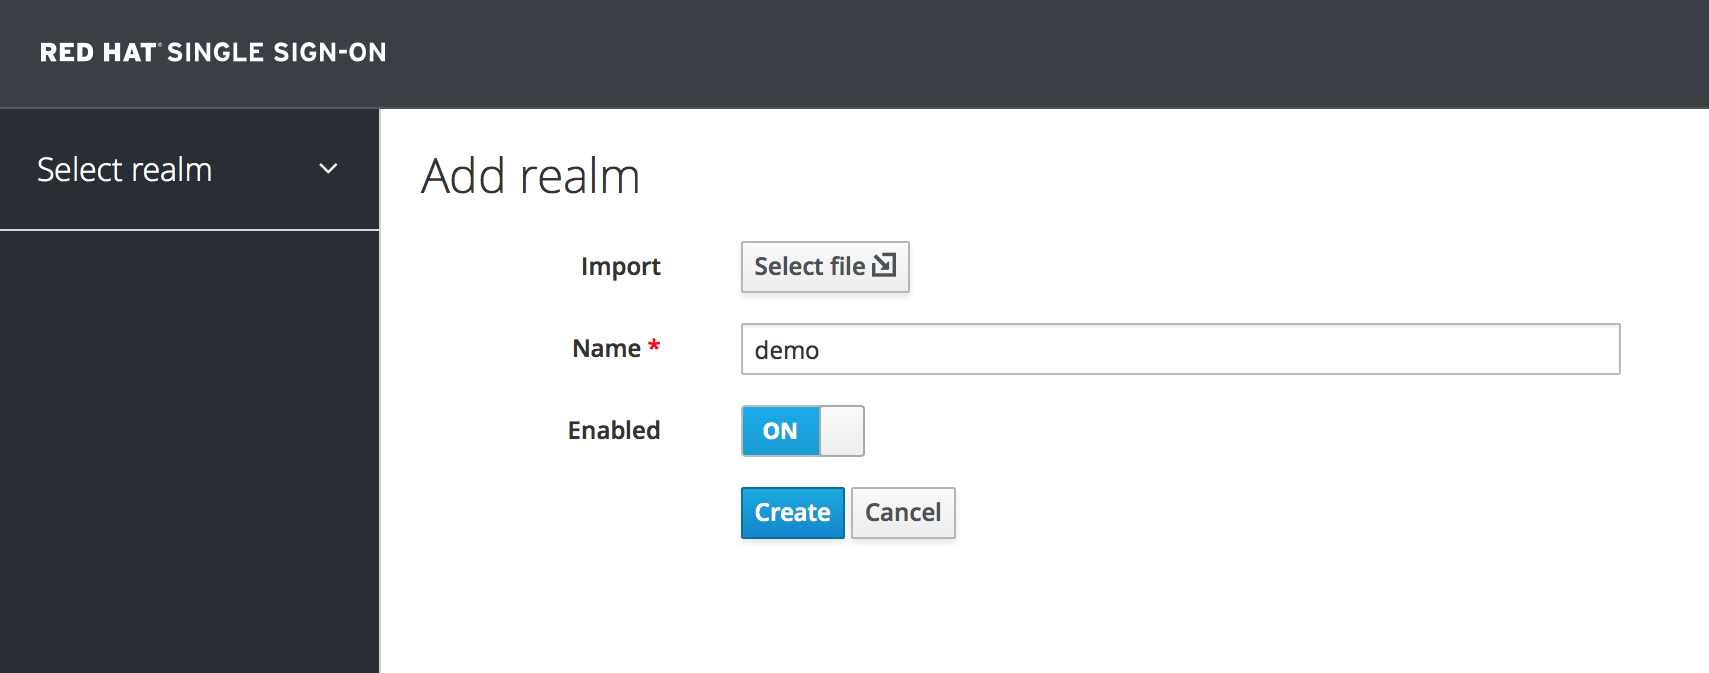1709x673 pixels.
Task: Click the dark top header bar's empty area
Action: [x=1000, y=52]
